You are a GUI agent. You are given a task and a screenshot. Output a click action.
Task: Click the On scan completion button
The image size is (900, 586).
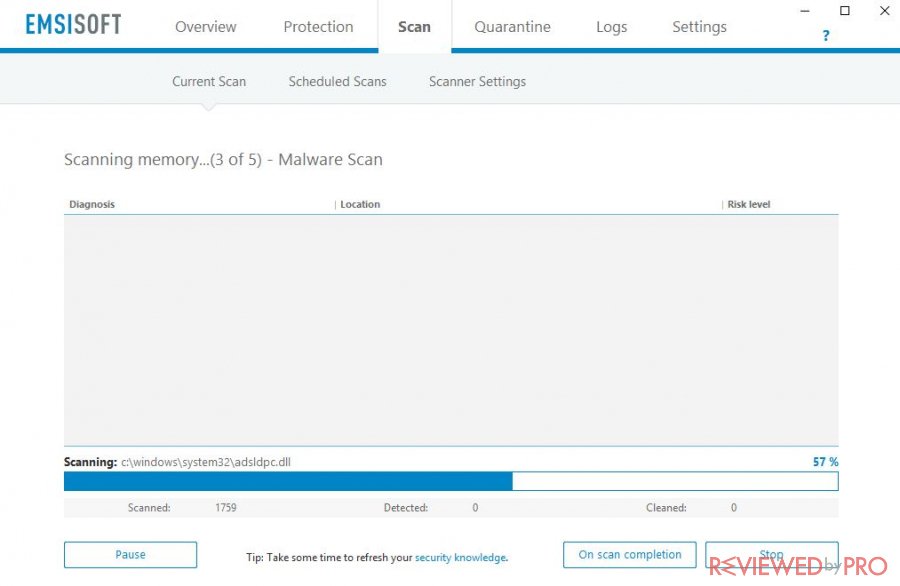pyautogui.click(x=630, y=554)
